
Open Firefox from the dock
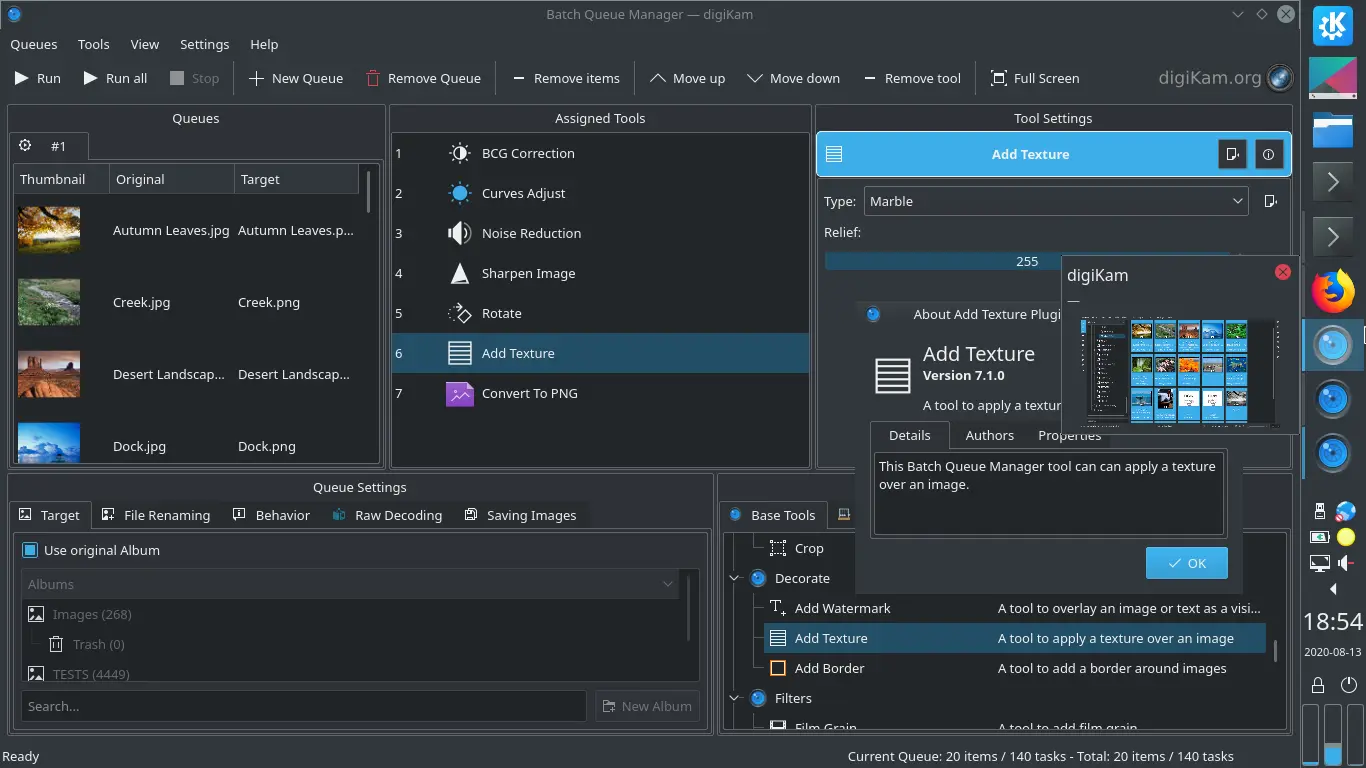pos(1333,292)
